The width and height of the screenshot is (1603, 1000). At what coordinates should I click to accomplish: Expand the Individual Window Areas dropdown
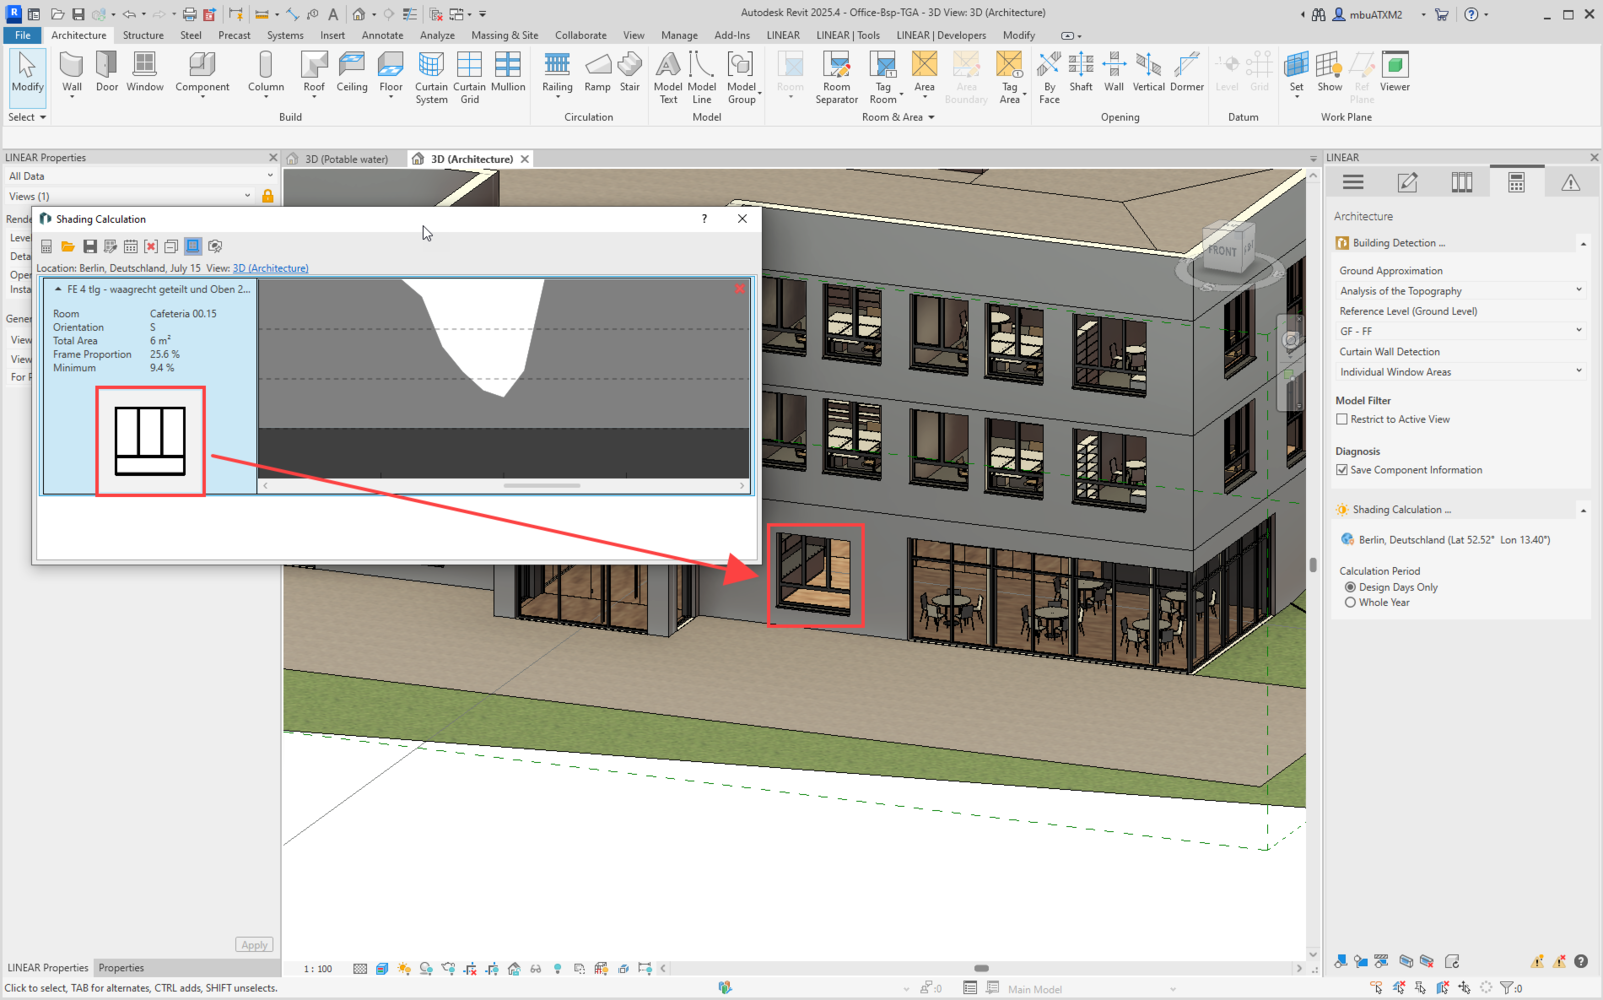1459,372
